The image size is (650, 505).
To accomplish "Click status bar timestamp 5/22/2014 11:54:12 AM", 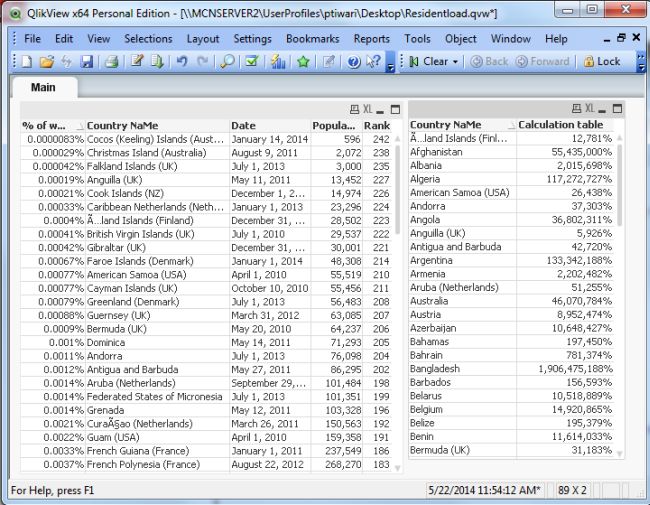I will pyautogui.click(x=485, y=490).
